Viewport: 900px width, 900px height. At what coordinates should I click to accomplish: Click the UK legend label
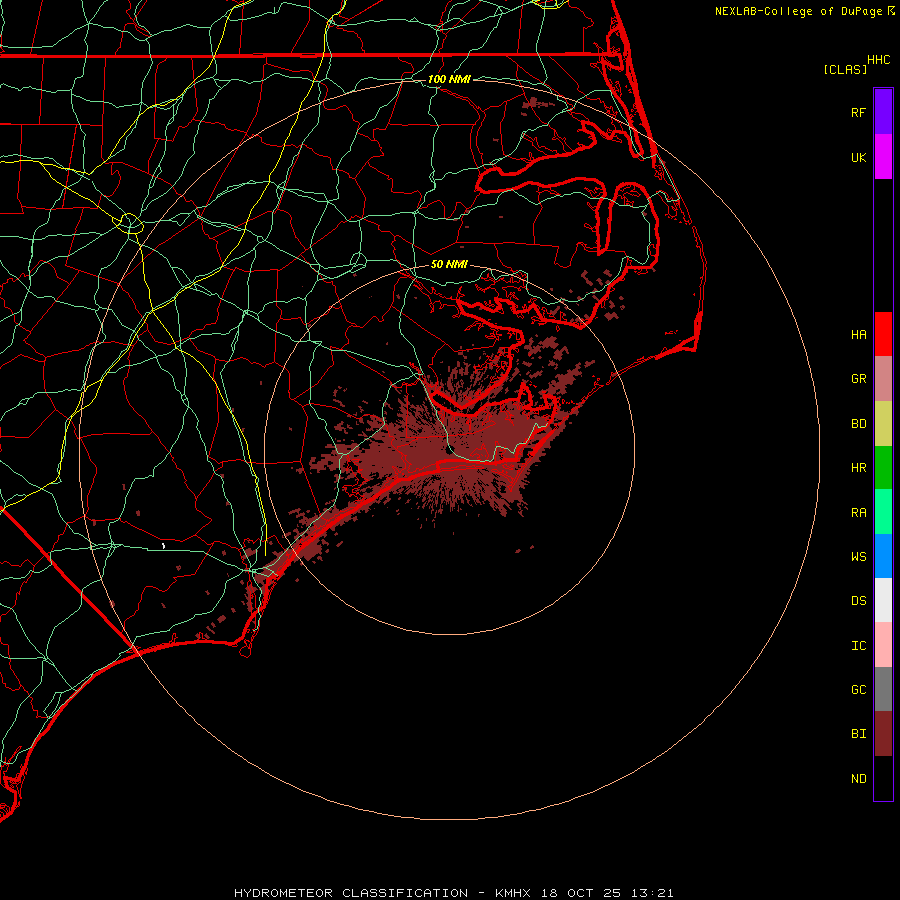(x=858, y=157)
